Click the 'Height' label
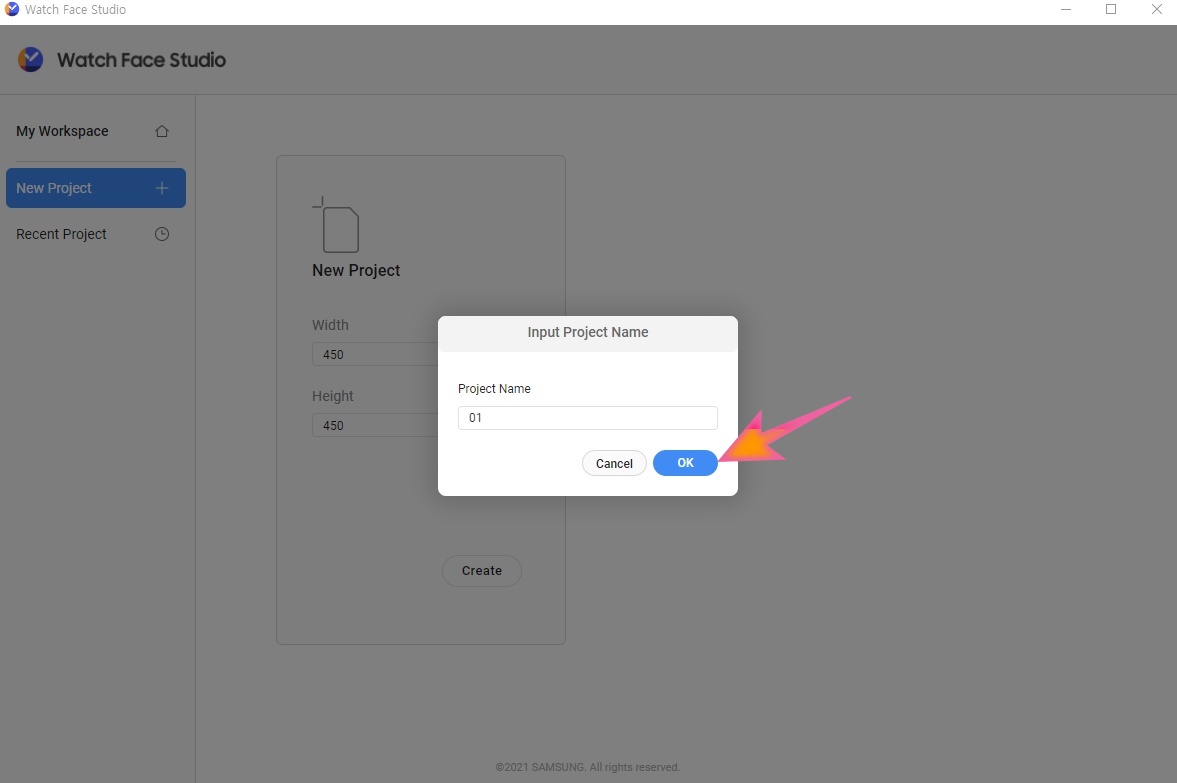The height and width of the screenshot is (783, 1177). (333, 396)
